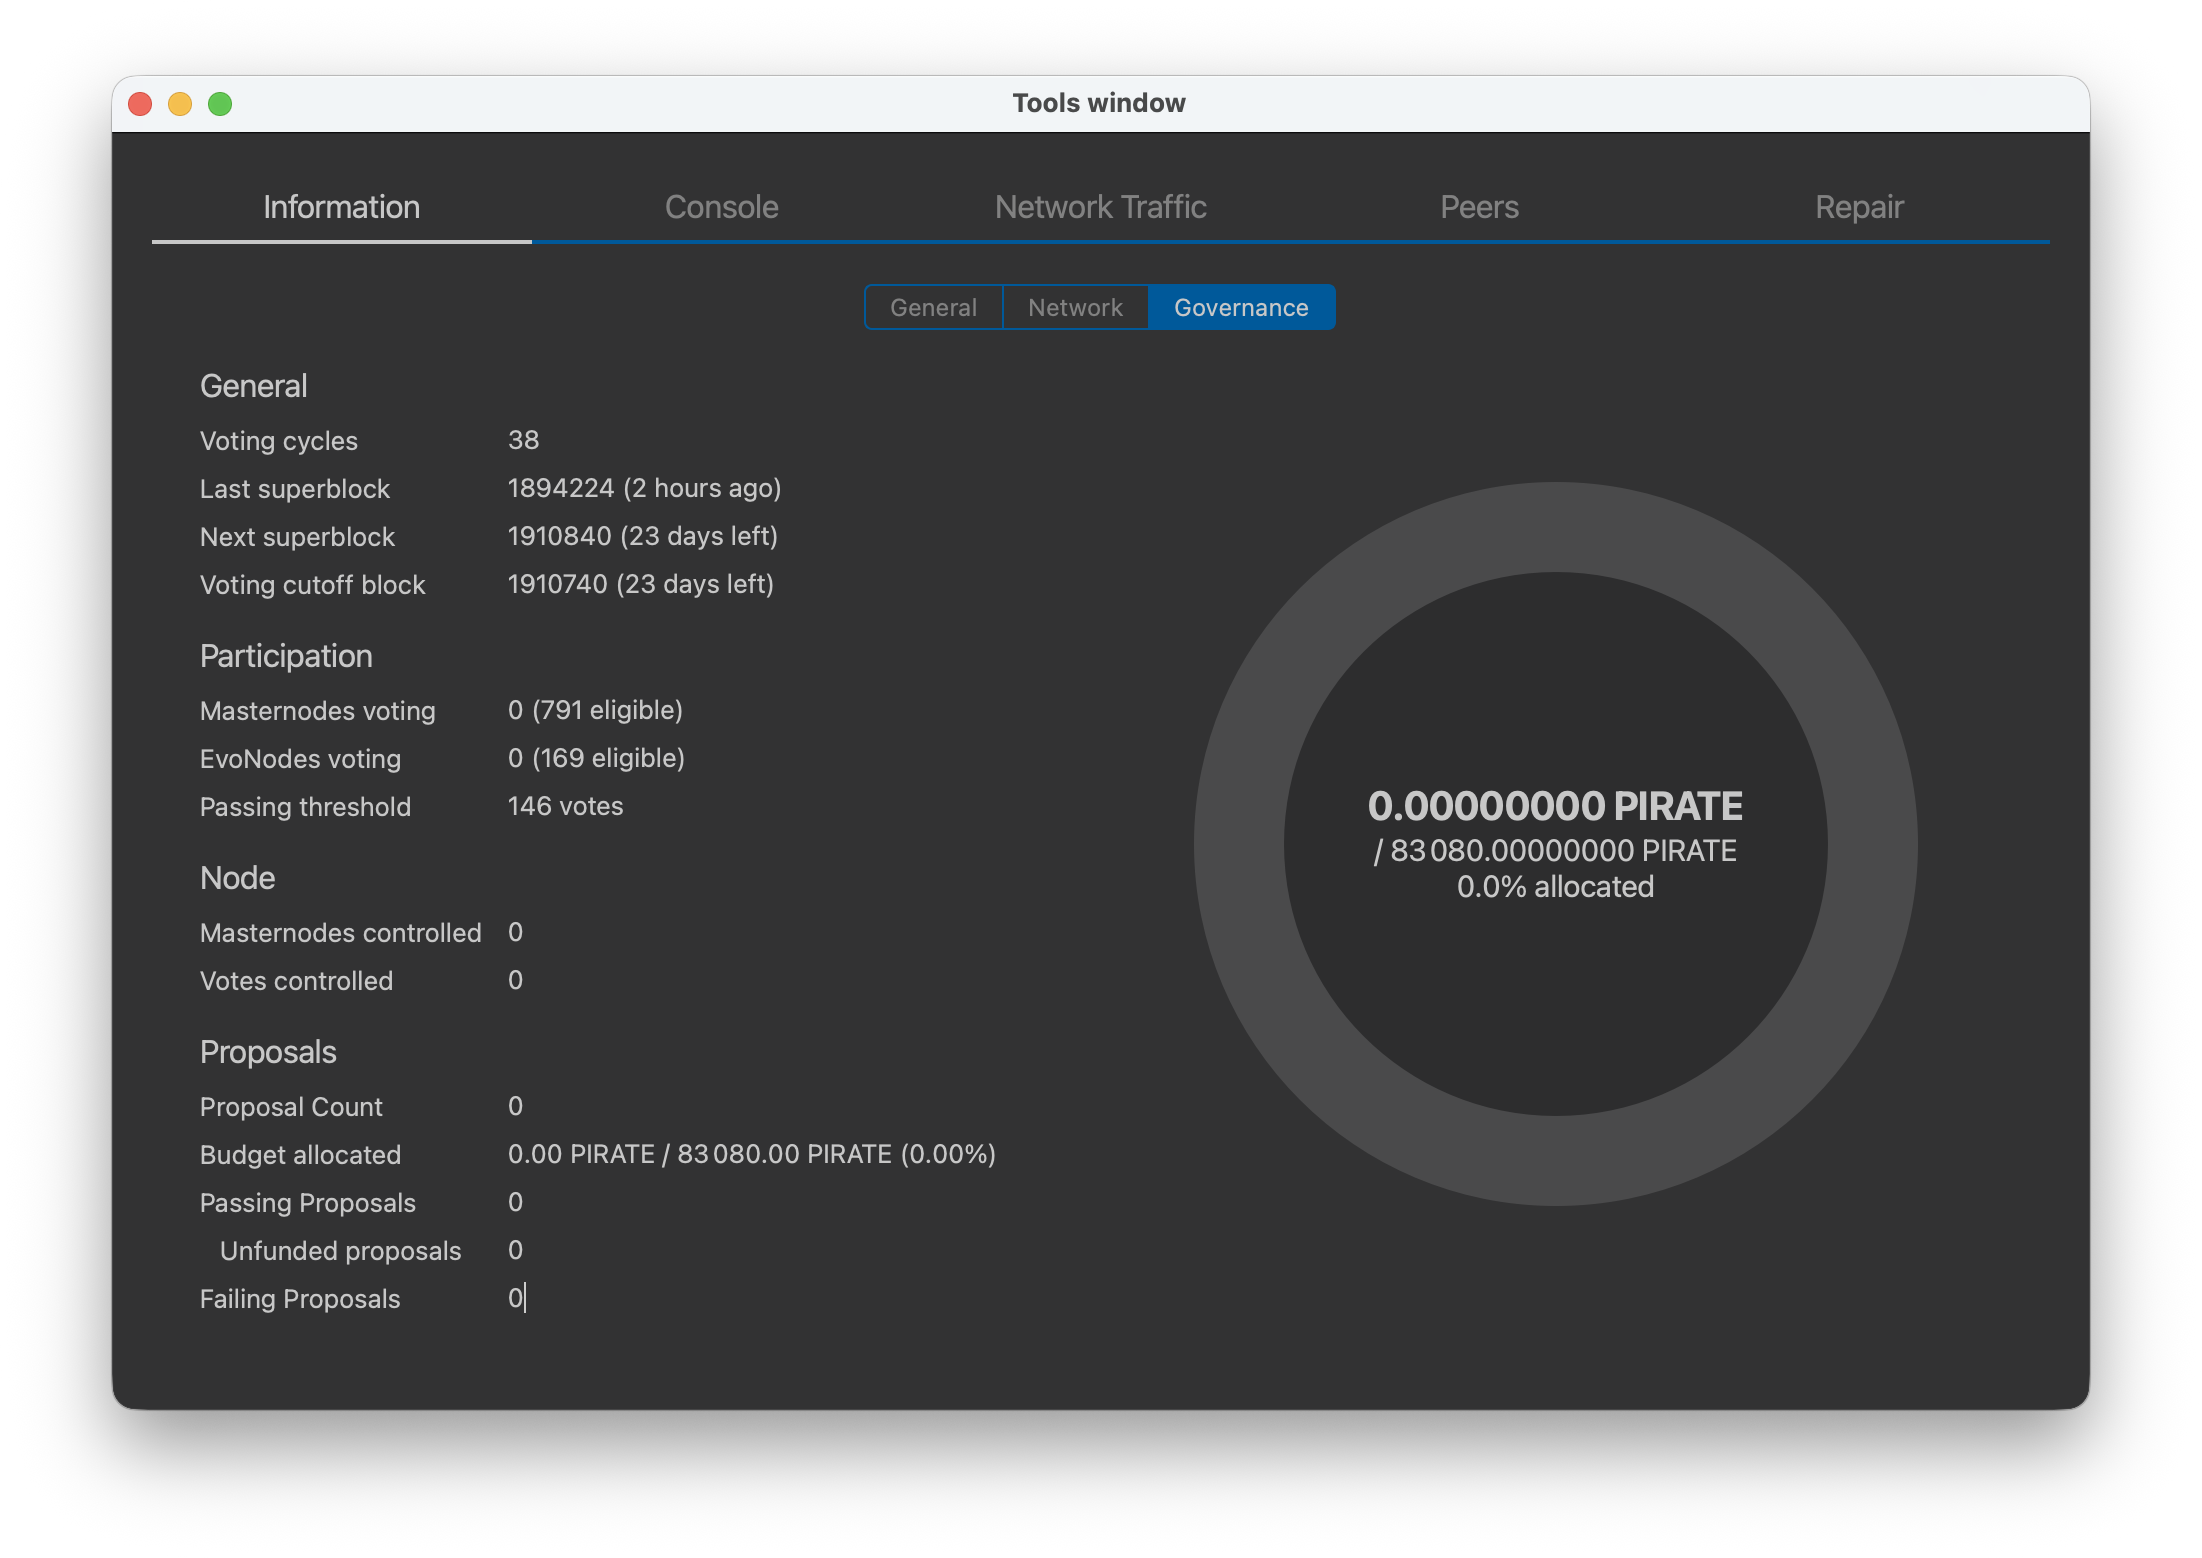Click the Failing Proposals value field
Viewport: 2202px width, 1558px height.
coord(516,1298)
